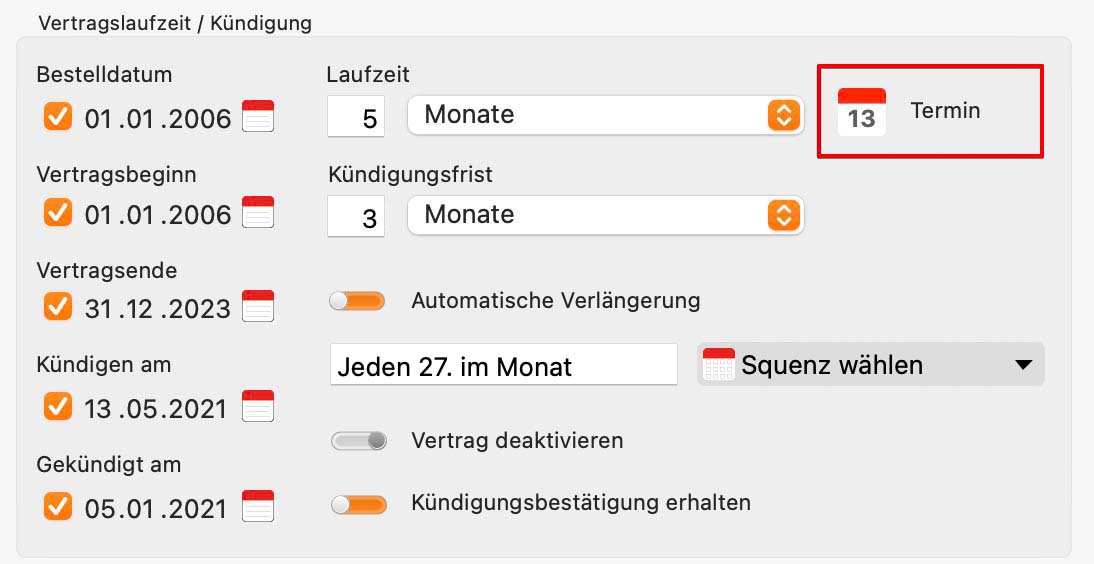
Task: Toggle the Automatische Verlängerung switch
Action: coord(357,301)
